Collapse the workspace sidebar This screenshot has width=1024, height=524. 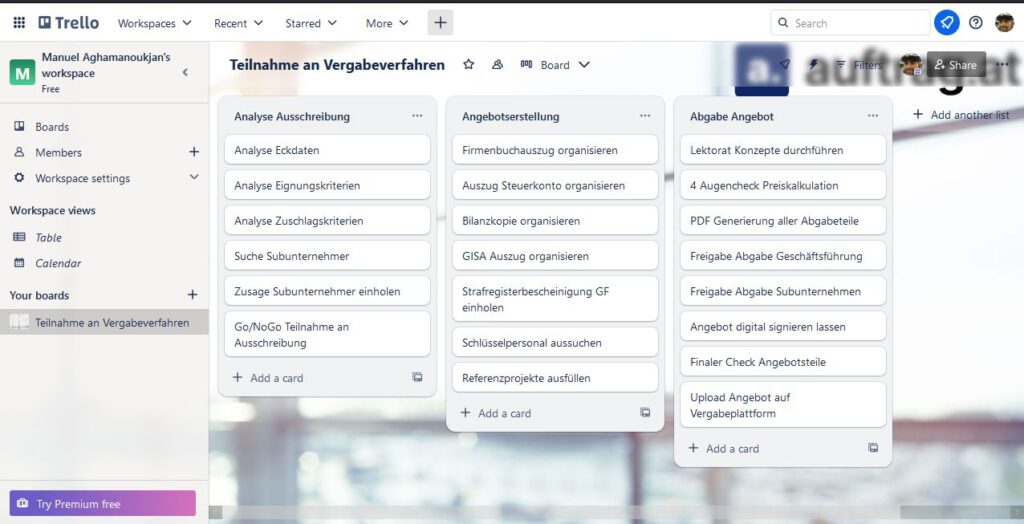click(x=185, y=73)
